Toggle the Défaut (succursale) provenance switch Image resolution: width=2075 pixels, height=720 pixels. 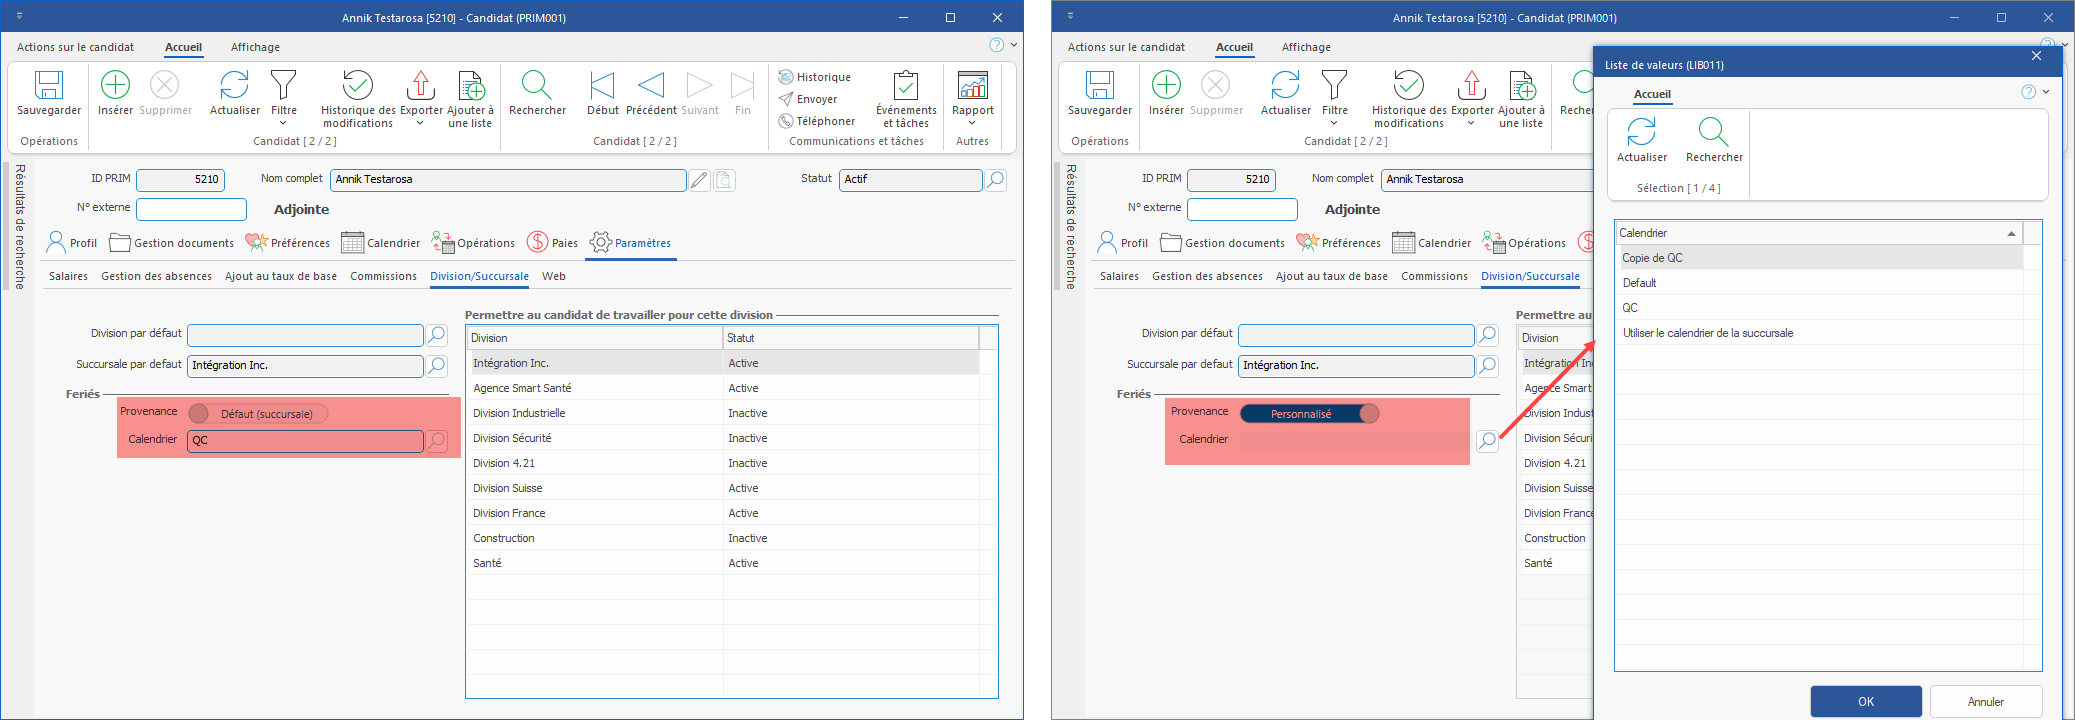[258, 414]
